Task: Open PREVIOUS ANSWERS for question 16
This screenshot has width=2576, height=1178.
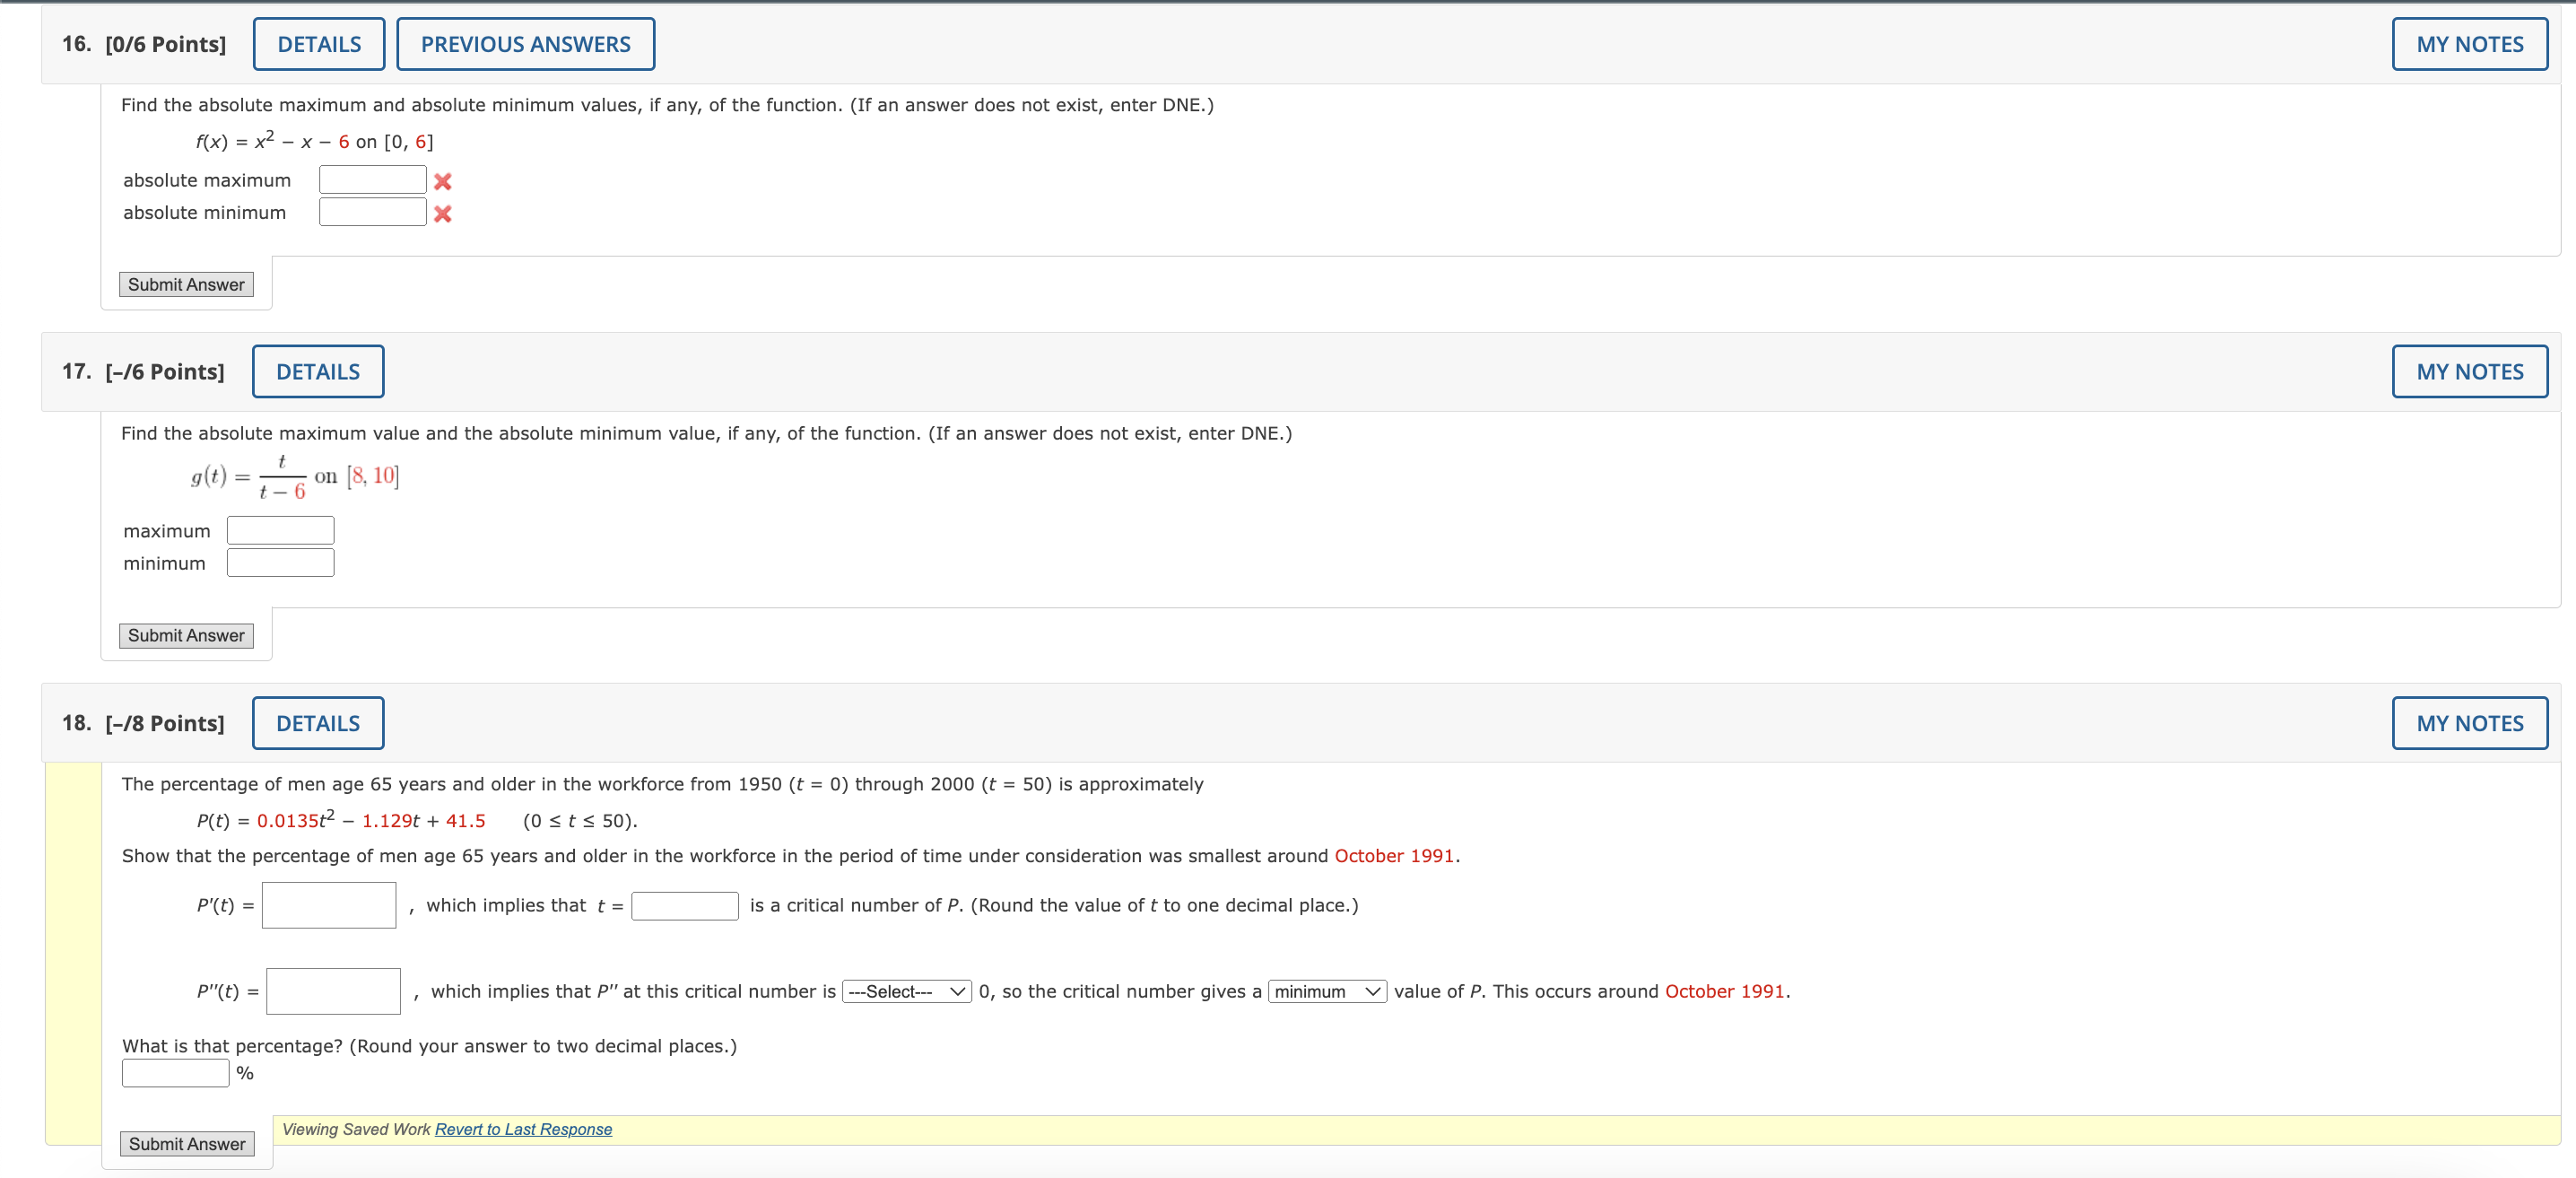Action: (x=525, y=44)
